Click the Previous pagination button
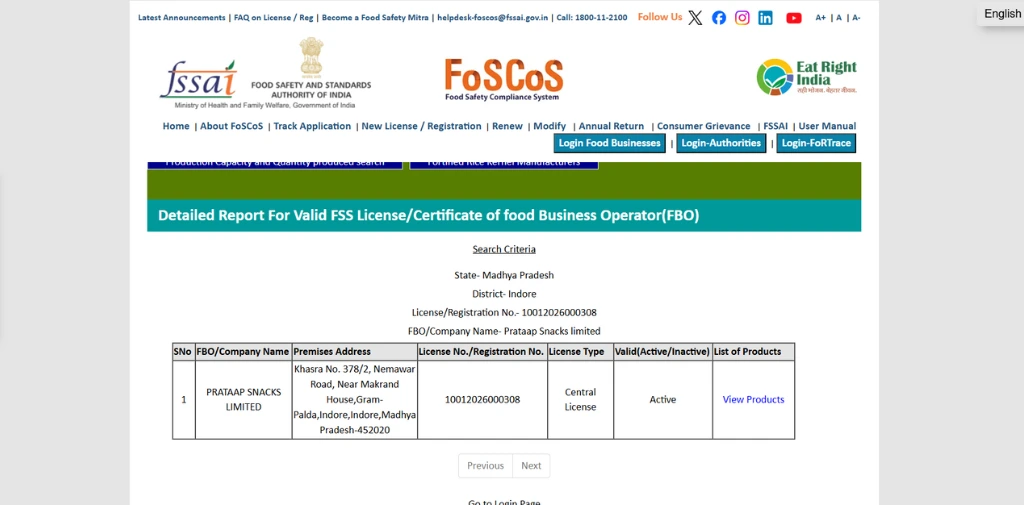Image resolution: width=1024 pixels, height=505 pixels. [x=485, y=465]
